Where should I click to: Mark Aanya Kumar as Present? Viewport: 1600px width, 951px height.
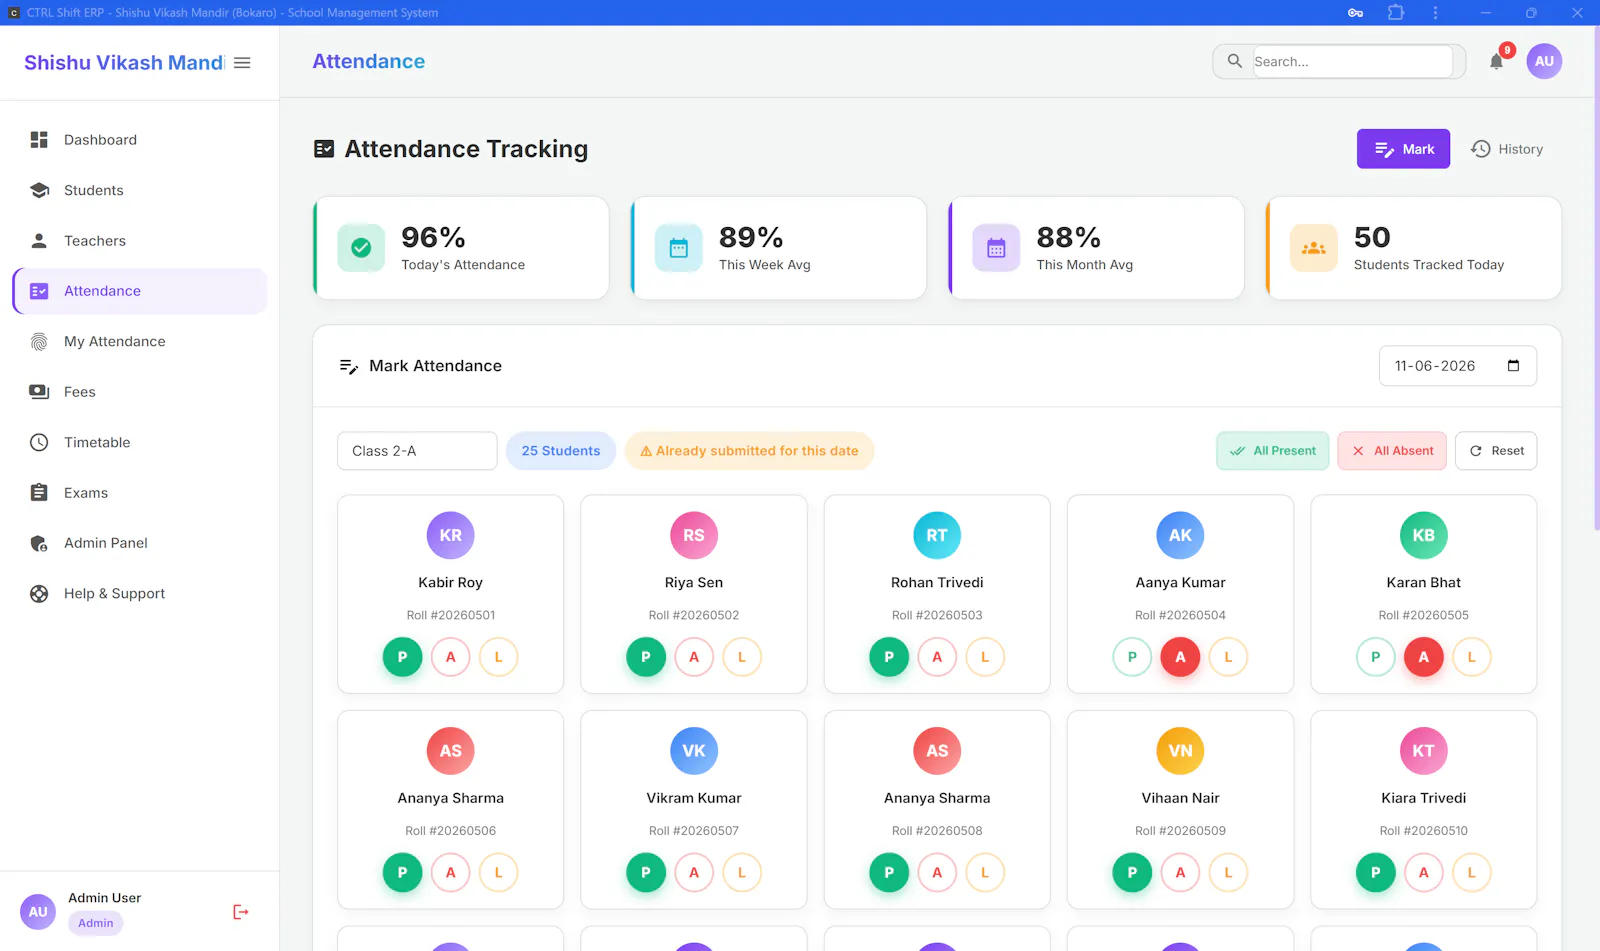click(x=1132, y=657)
